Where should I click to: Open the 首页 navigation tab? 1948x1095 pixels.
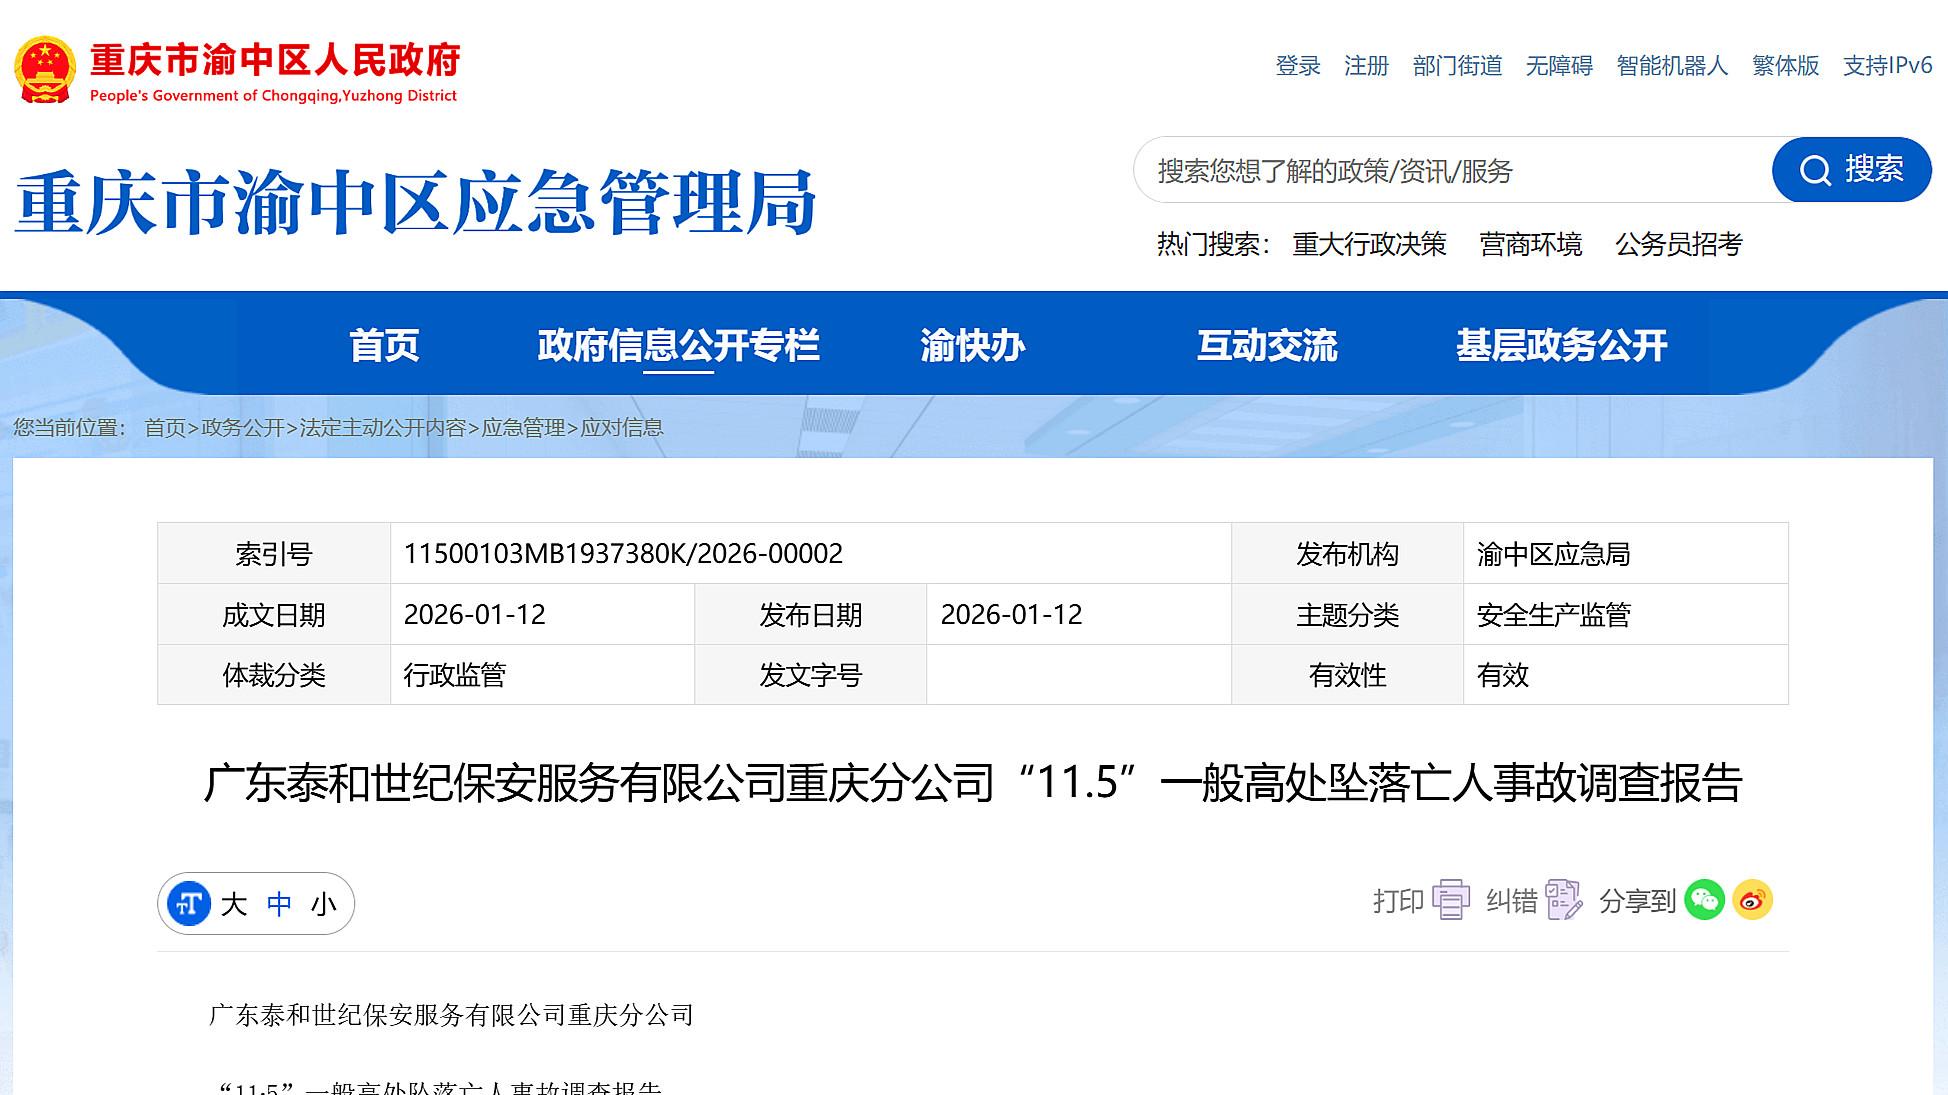[384, 347]
